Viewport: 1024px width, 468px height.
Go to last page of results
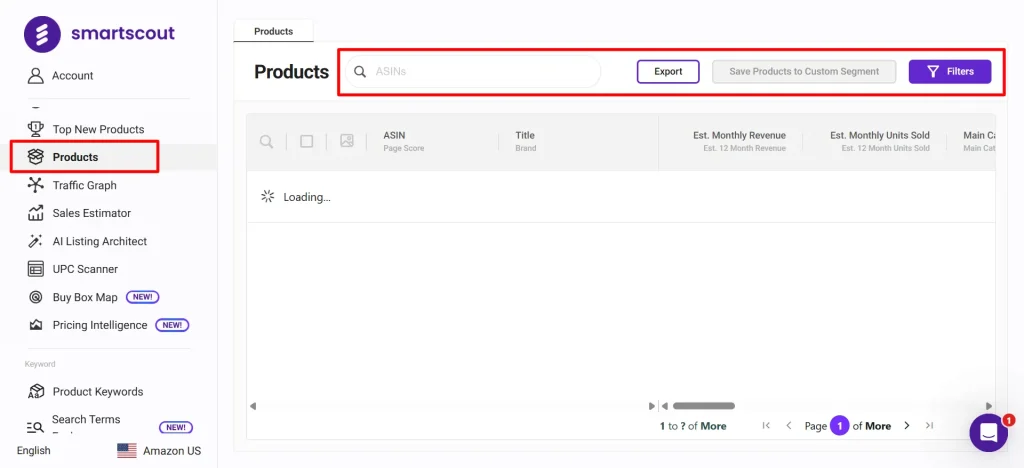click(x=929, y=426)
